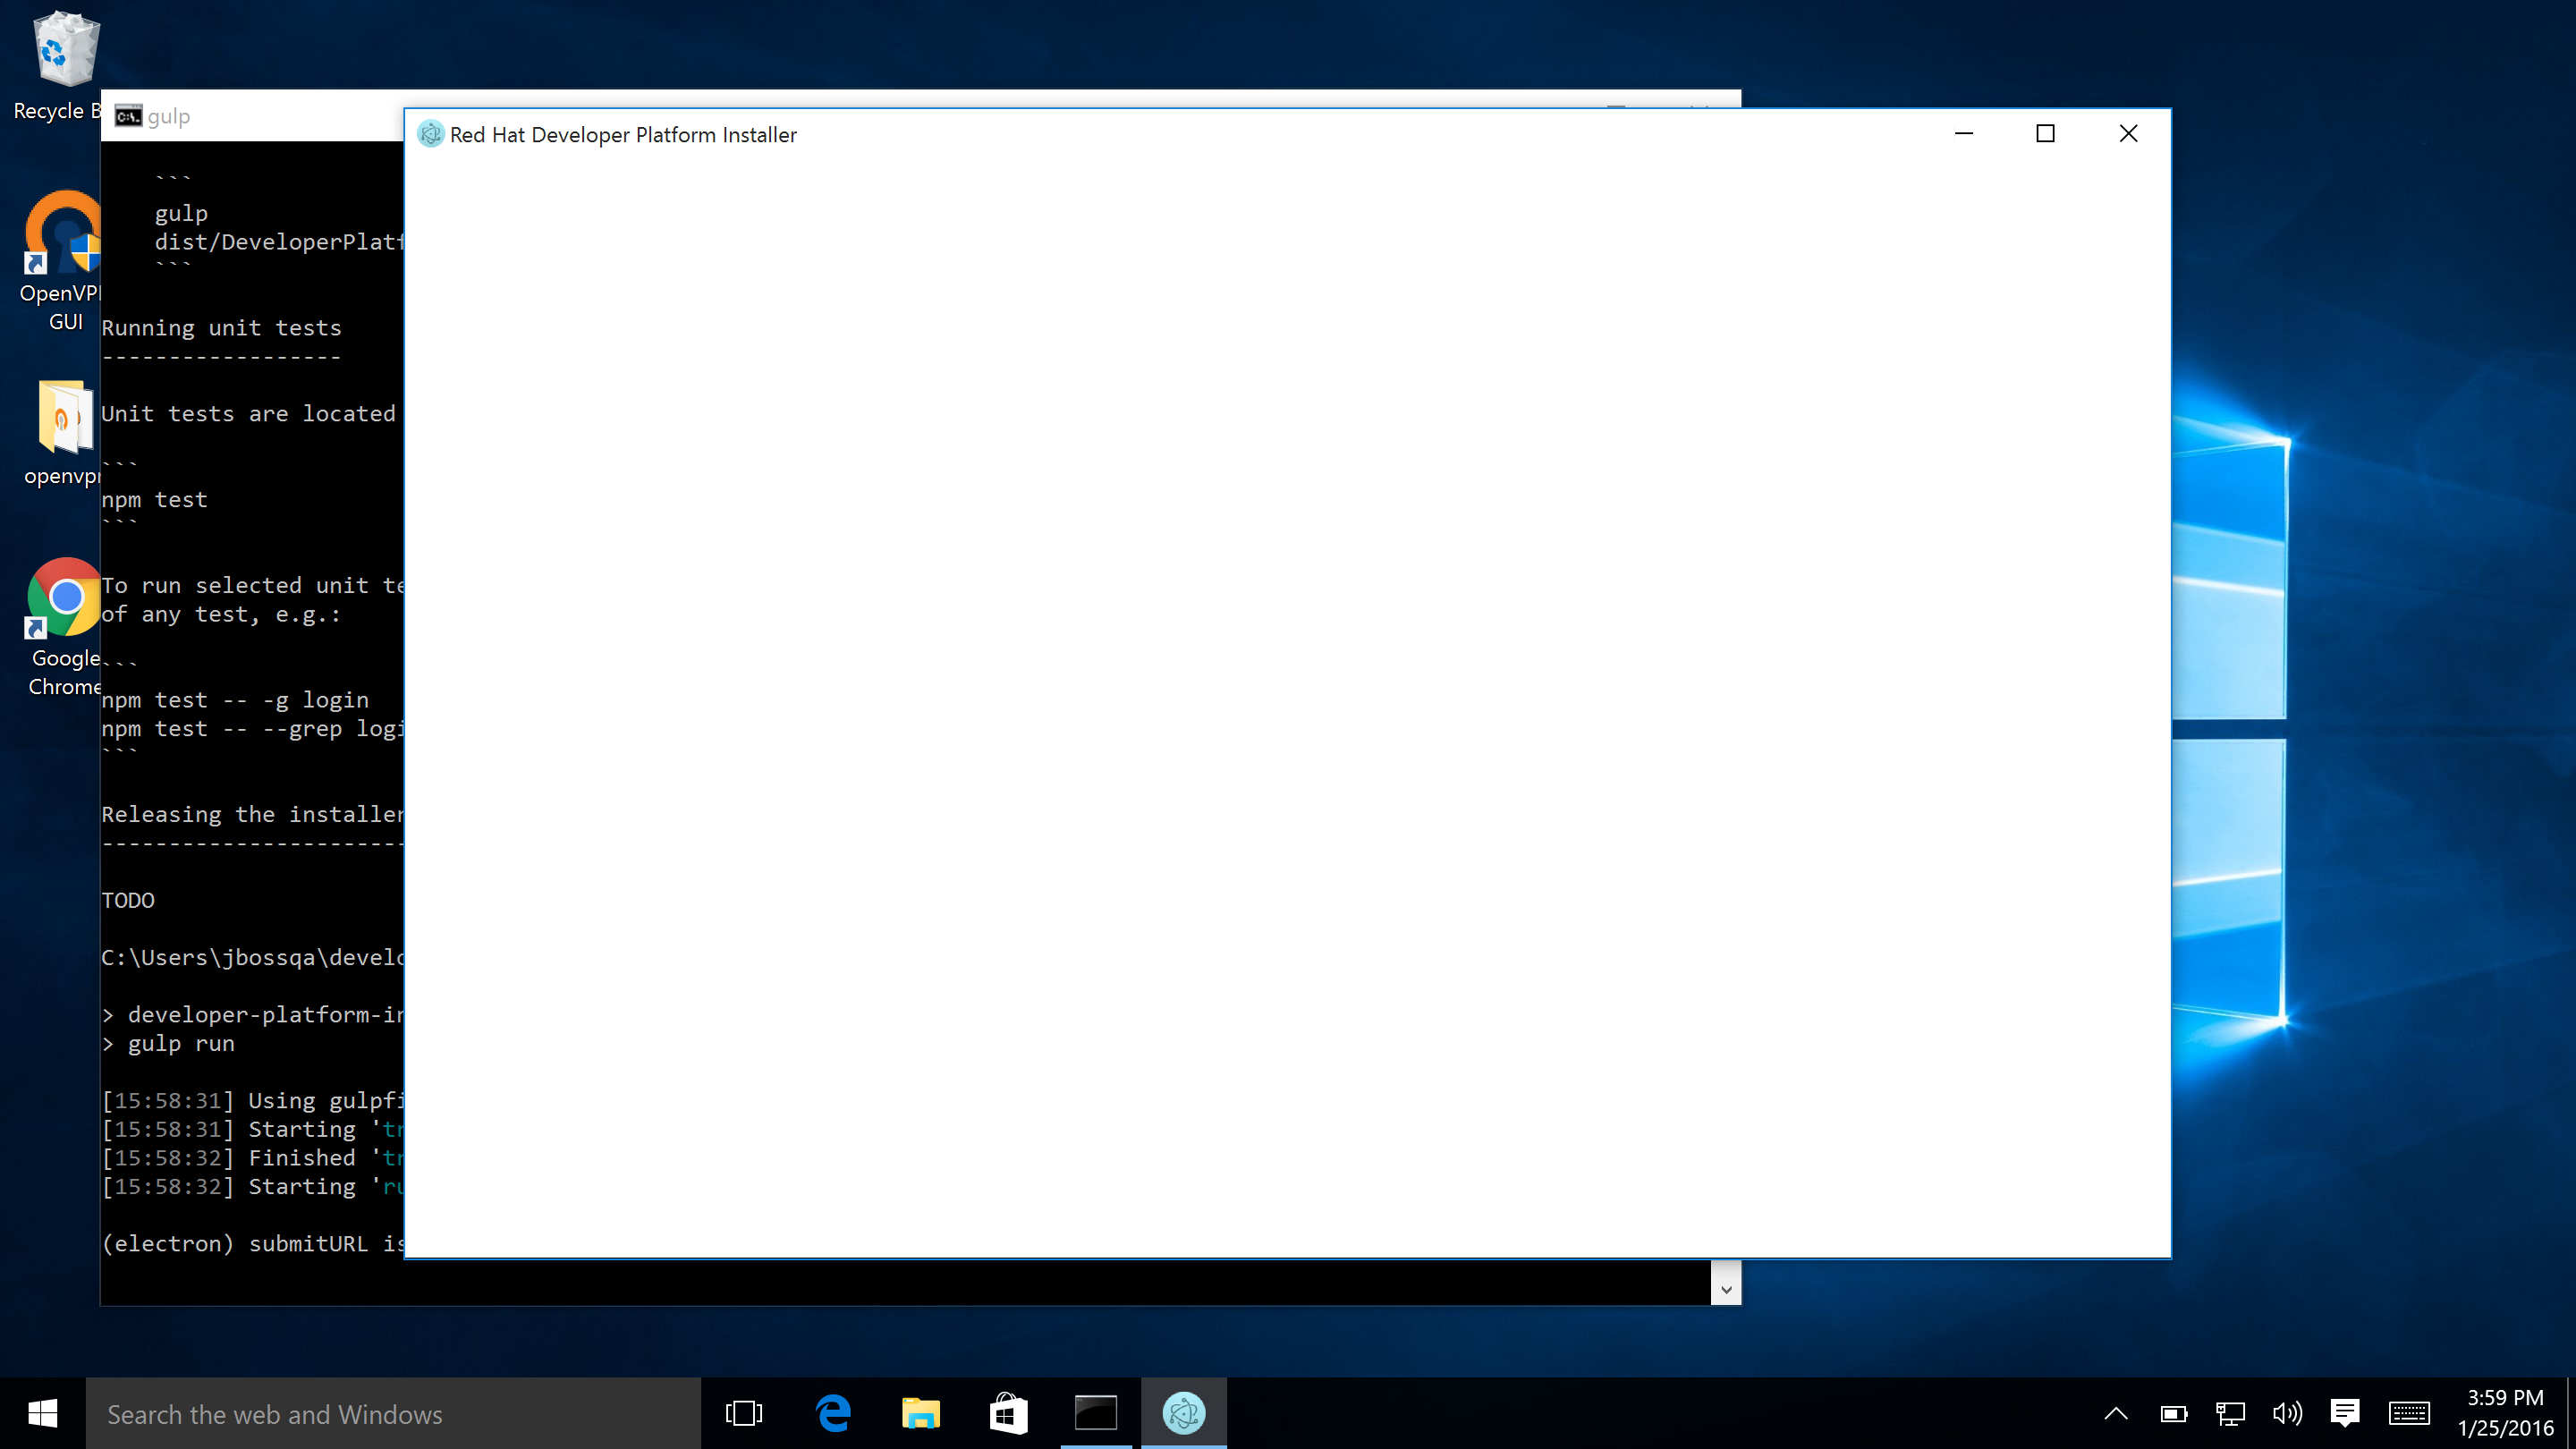This screenshot has width=2576, height=1449.
Task: Click the Windows Start button
Action: point(42,1413)
